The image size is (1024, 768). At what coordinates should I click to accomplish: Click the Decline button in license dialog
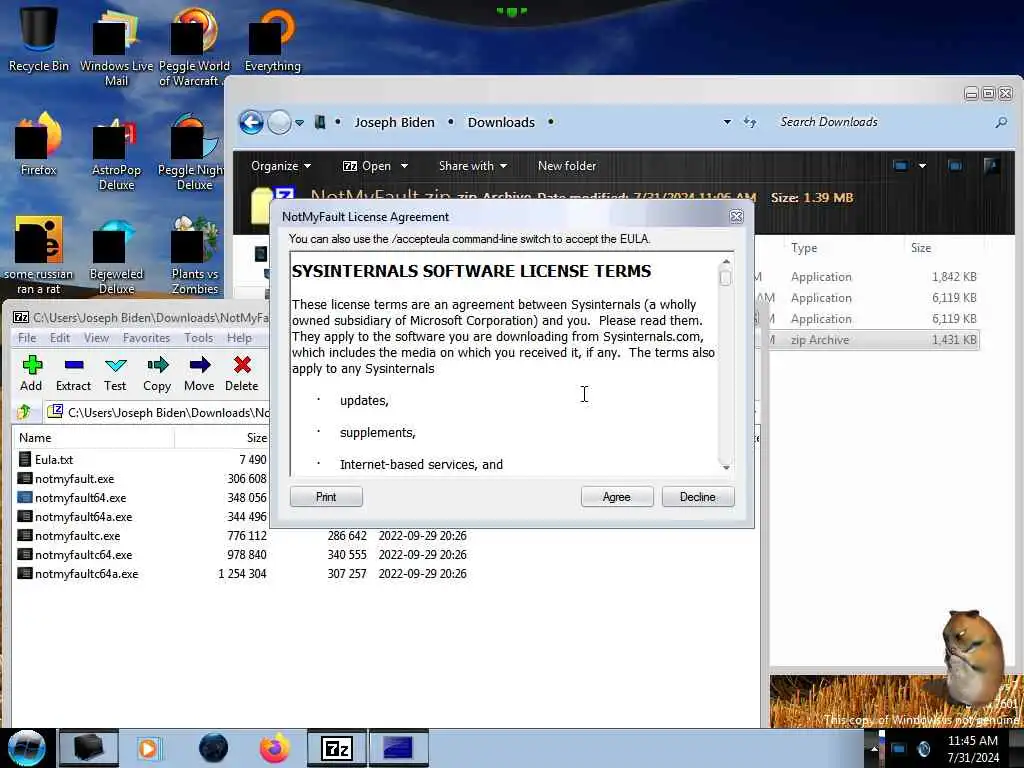coord(697,497)
